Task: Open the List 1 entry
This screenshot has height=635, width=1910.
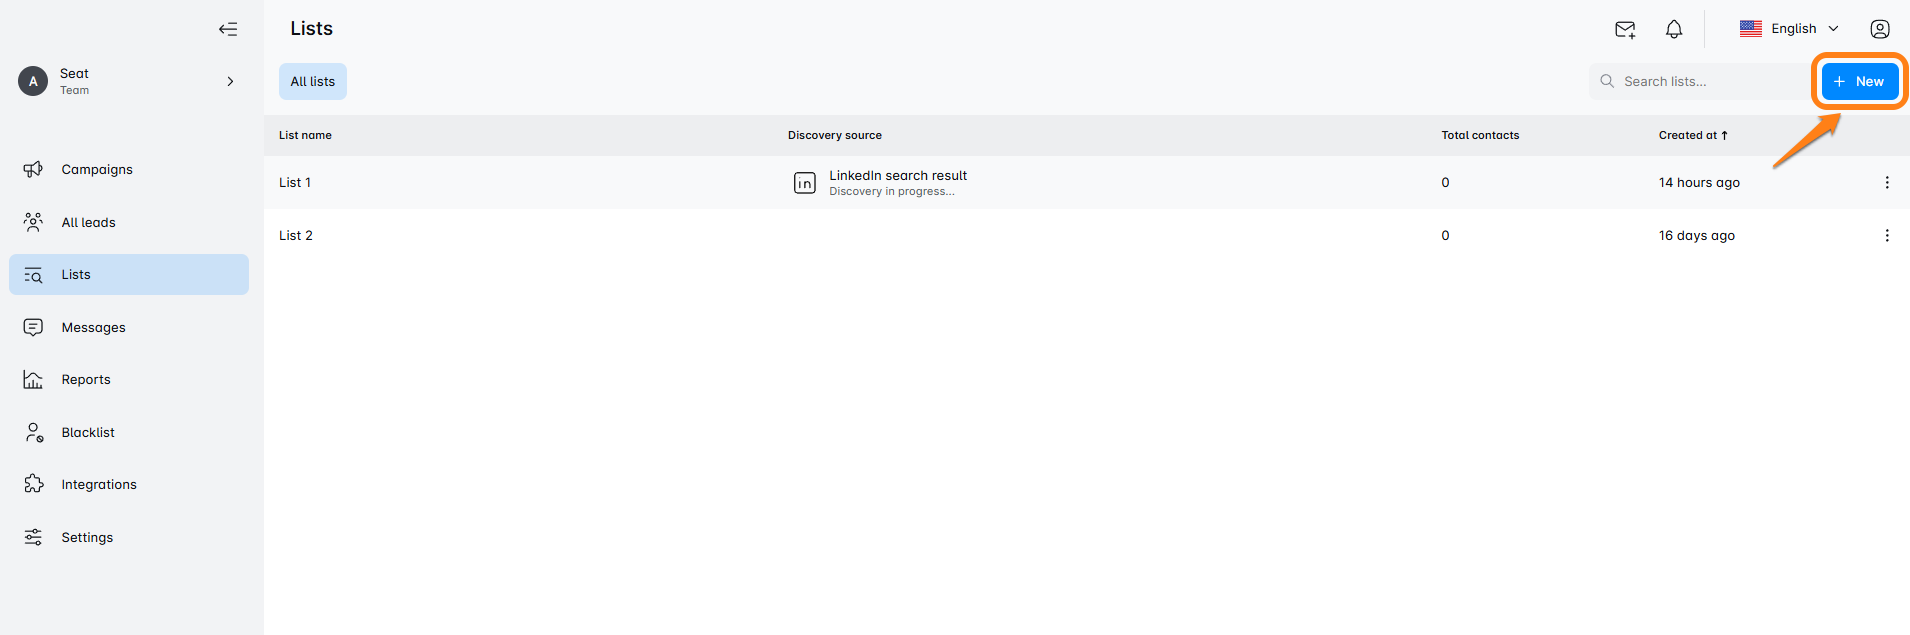Action: coord(295,183)
